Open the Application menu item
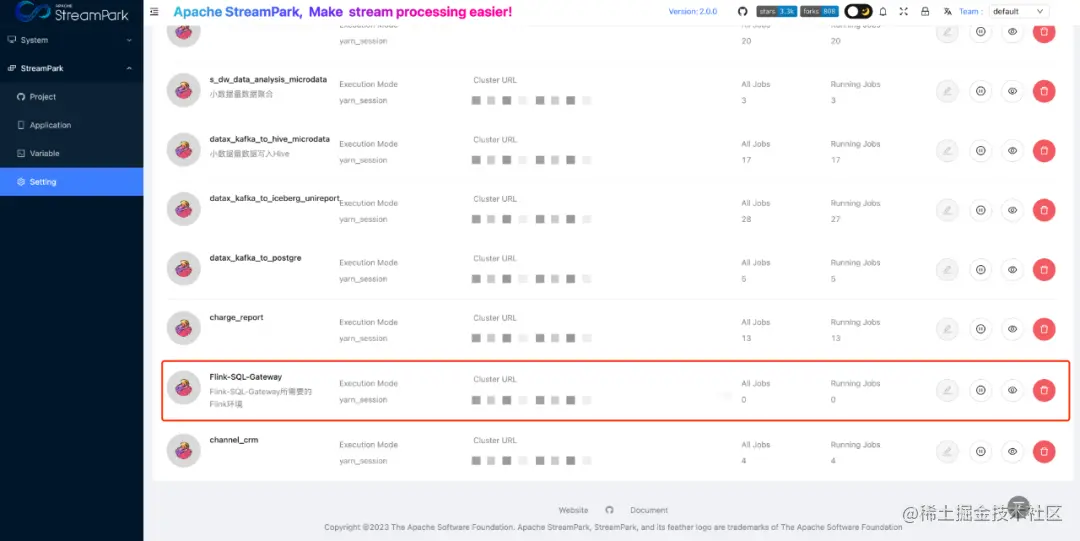The width and height of the screenshot is (1080, 541). click(72, 125)
